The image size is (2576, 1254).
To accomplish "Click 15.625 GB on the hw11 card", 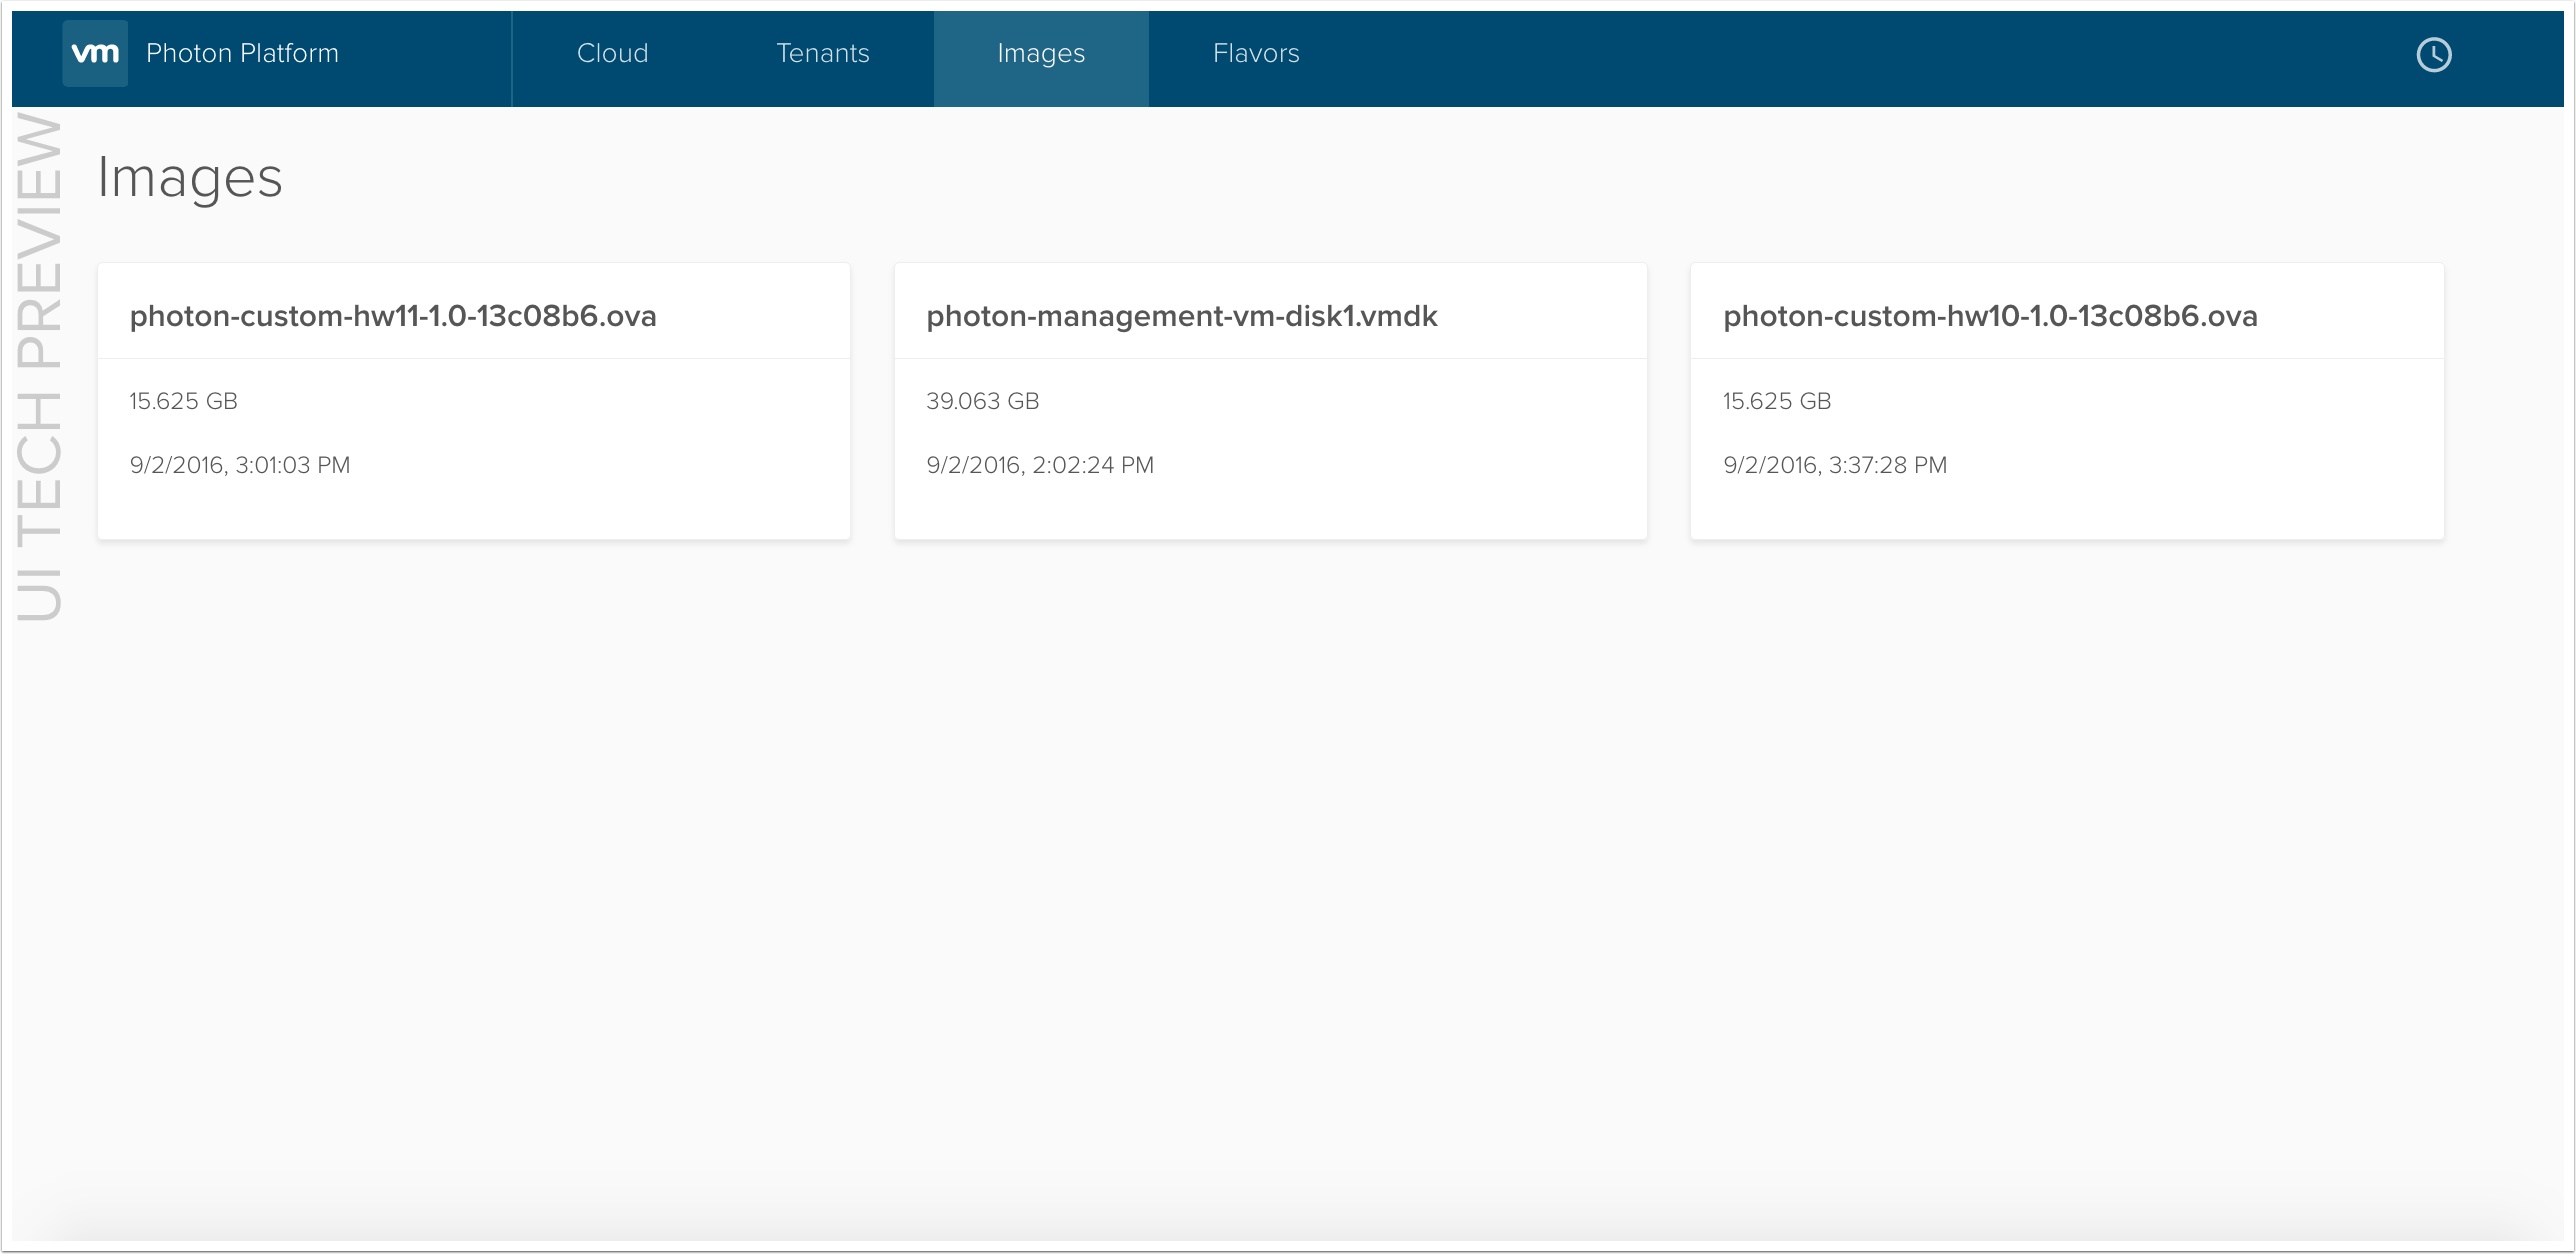I will (x=184, y=401).
